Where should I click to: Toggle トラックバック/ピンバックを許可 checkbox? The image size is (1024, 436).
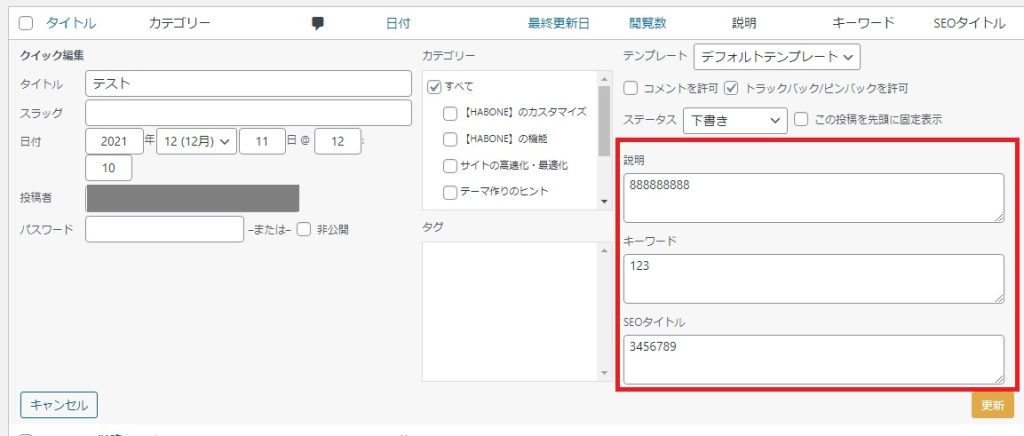point(731,88)
